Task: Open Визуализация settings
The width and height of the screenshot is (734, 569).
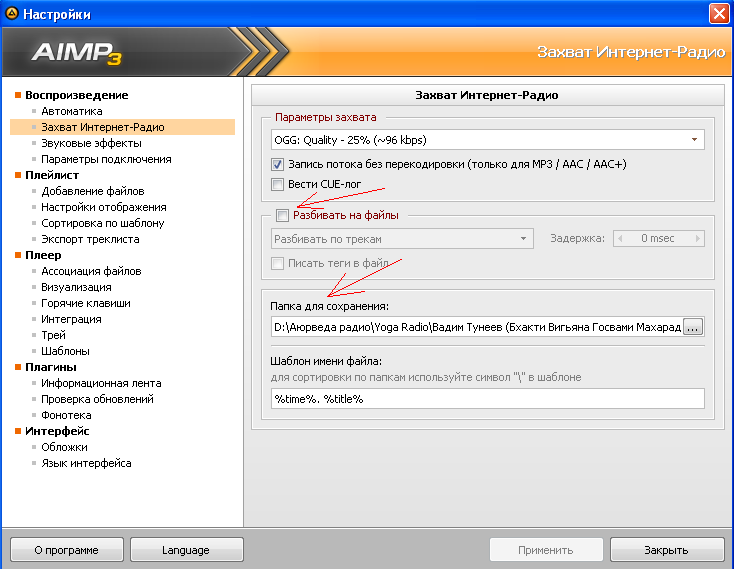Action: pyautogui.click(x=76, y=287)
